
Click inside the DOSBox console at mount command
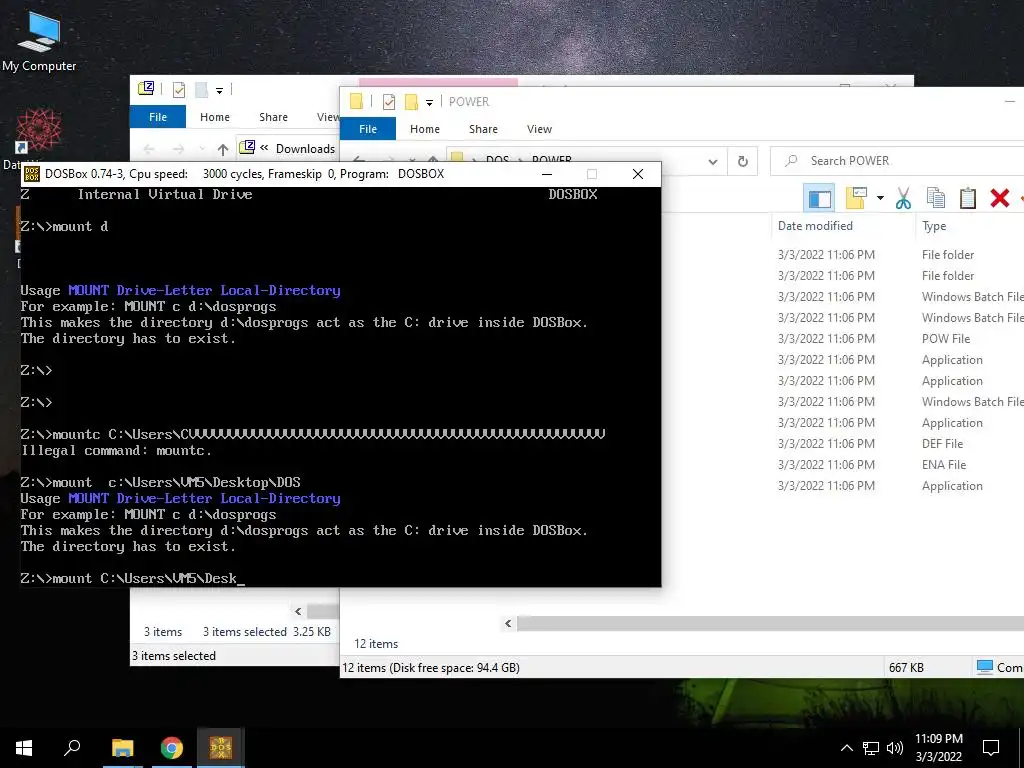(133, 579)
